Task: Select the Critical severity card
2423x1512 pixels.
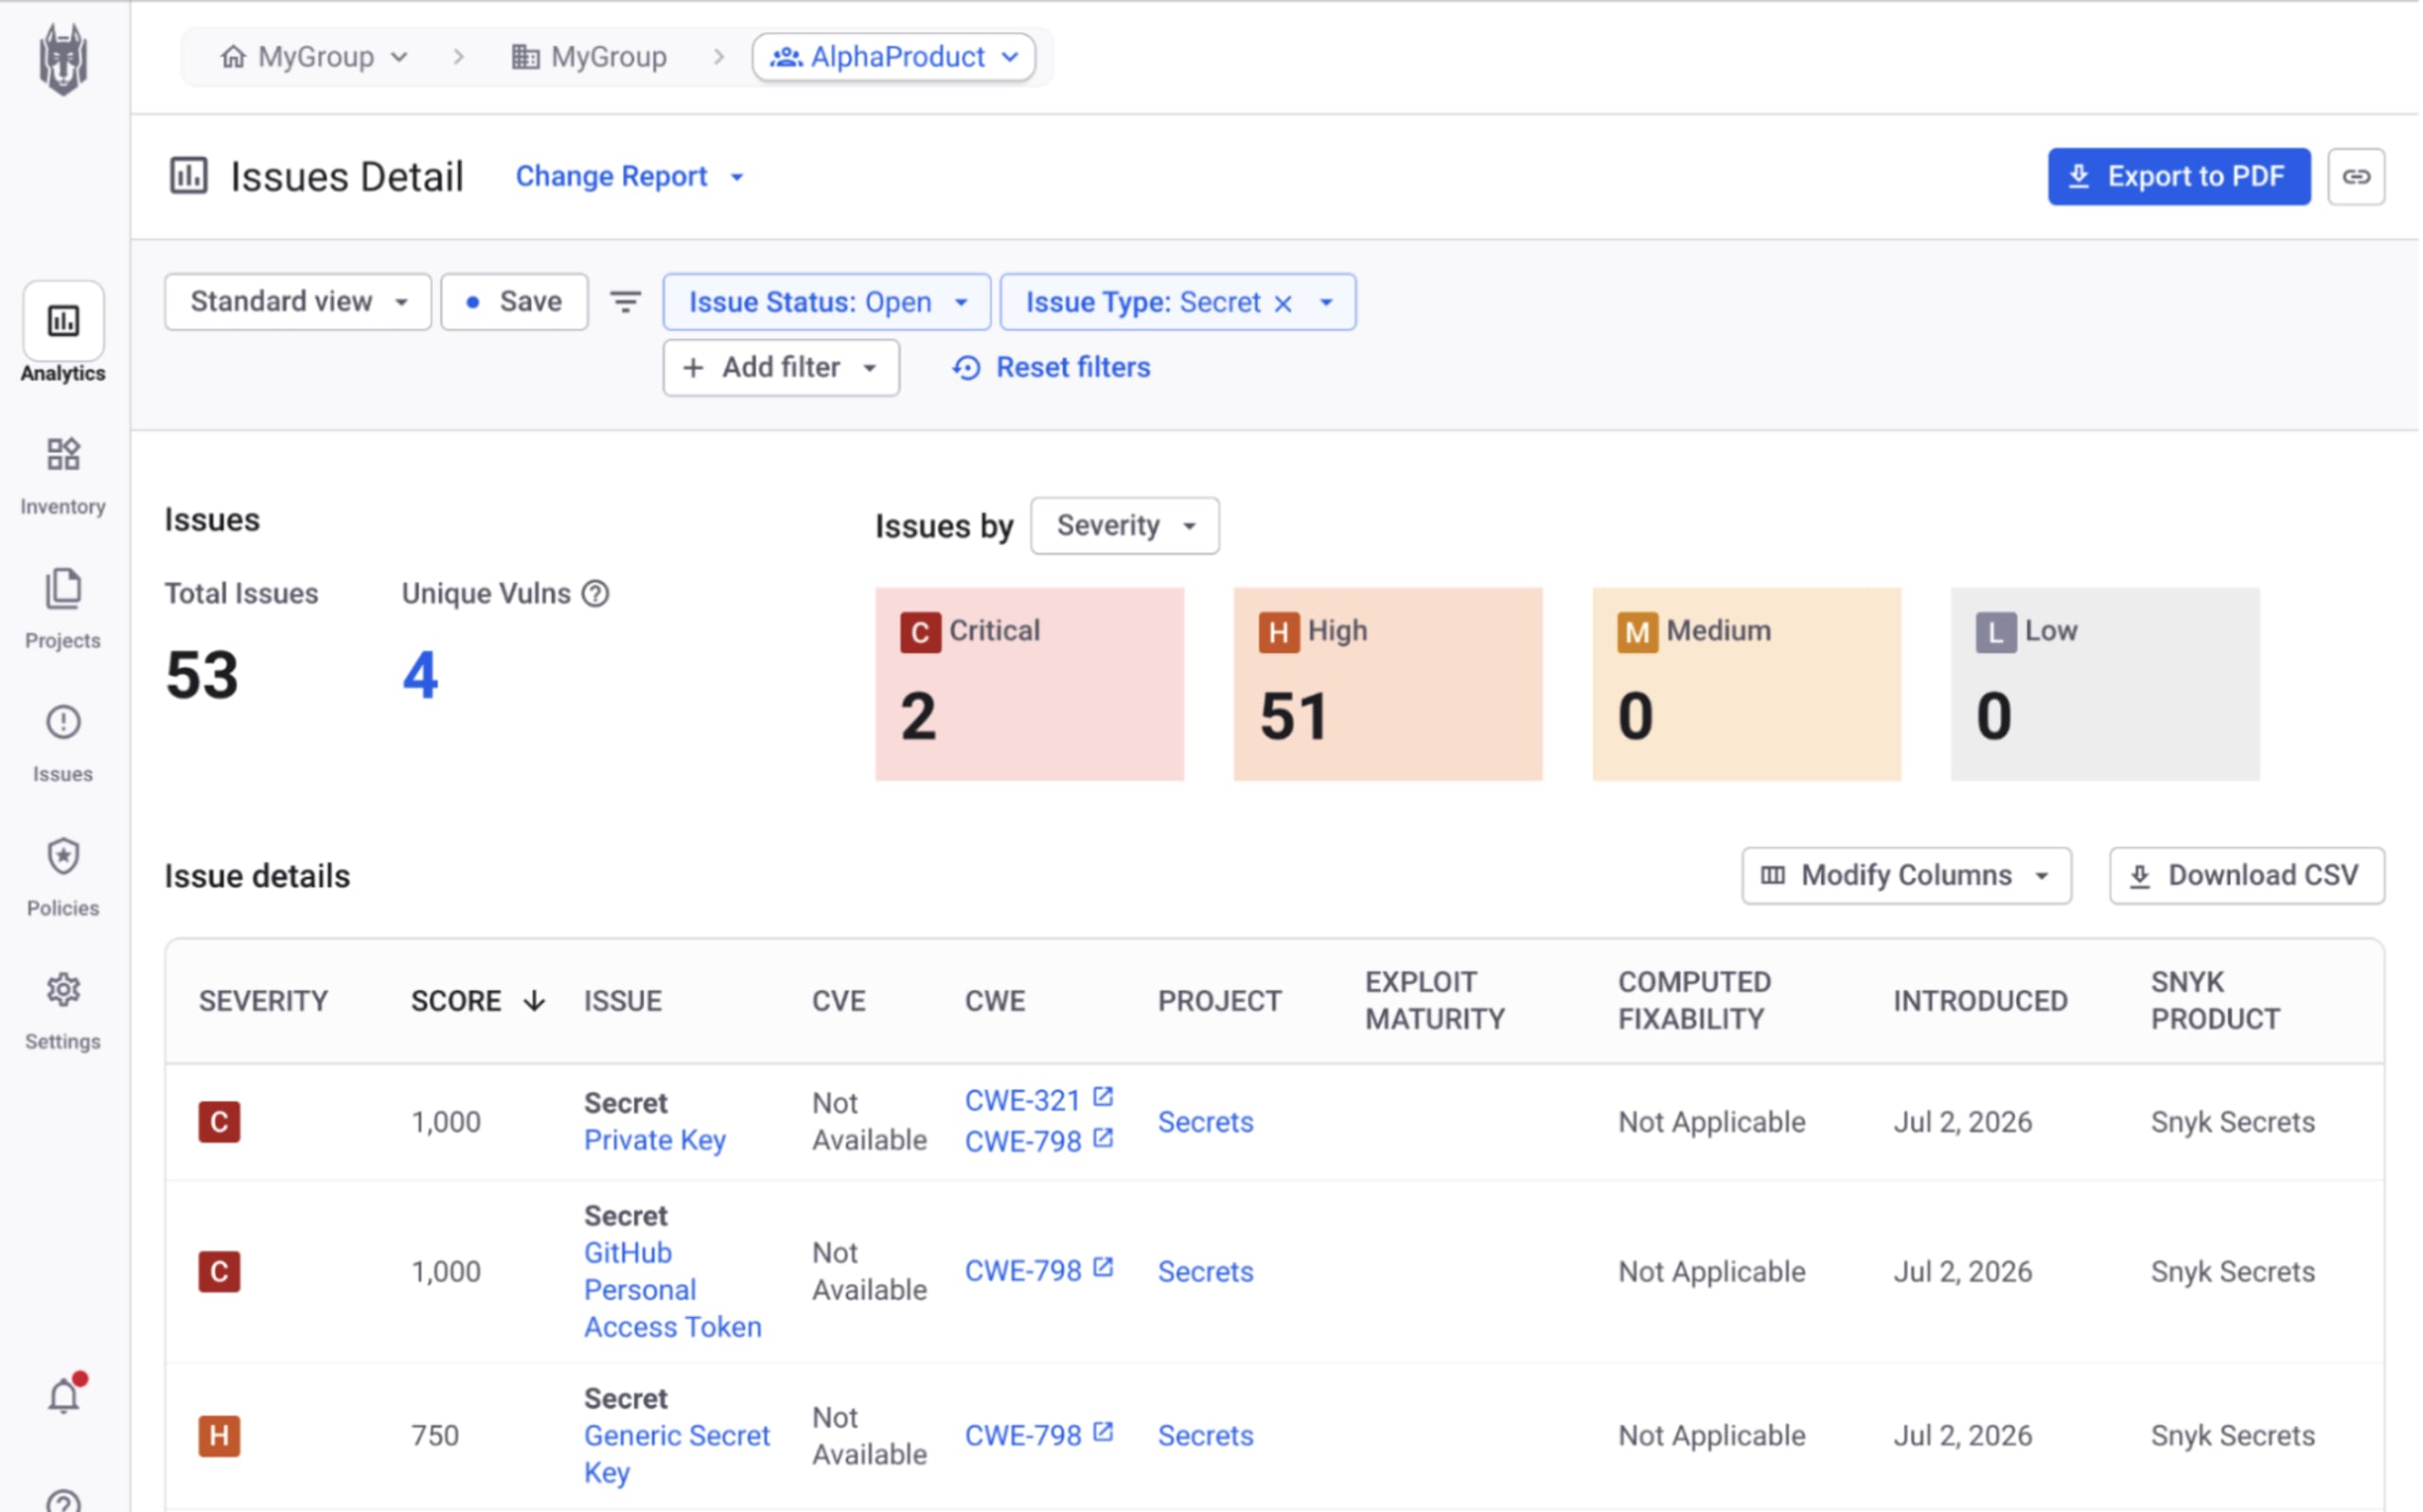Action: click(1031, 685)
